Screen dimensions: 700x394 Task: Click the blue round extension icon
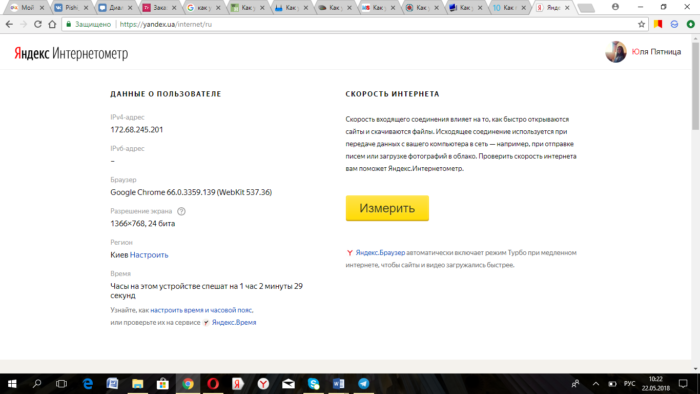pyautogui.click(x=674, y=24)
